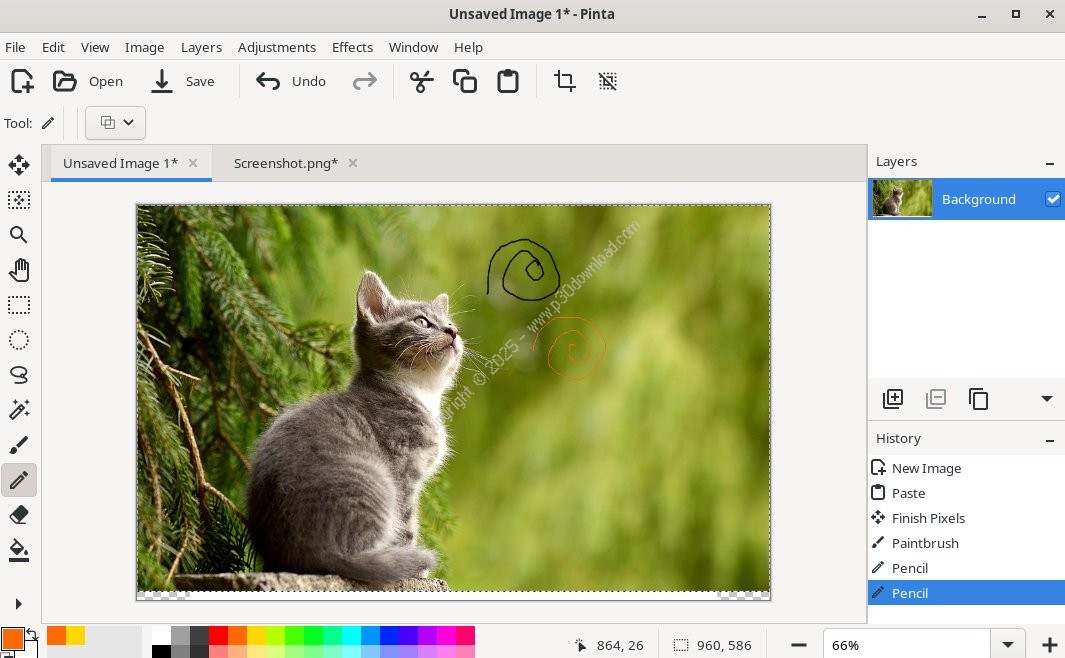Select the Eraser tool
Image resolution: width=1065 pixels, height=658 pixels.
click(x=19, y=515)
